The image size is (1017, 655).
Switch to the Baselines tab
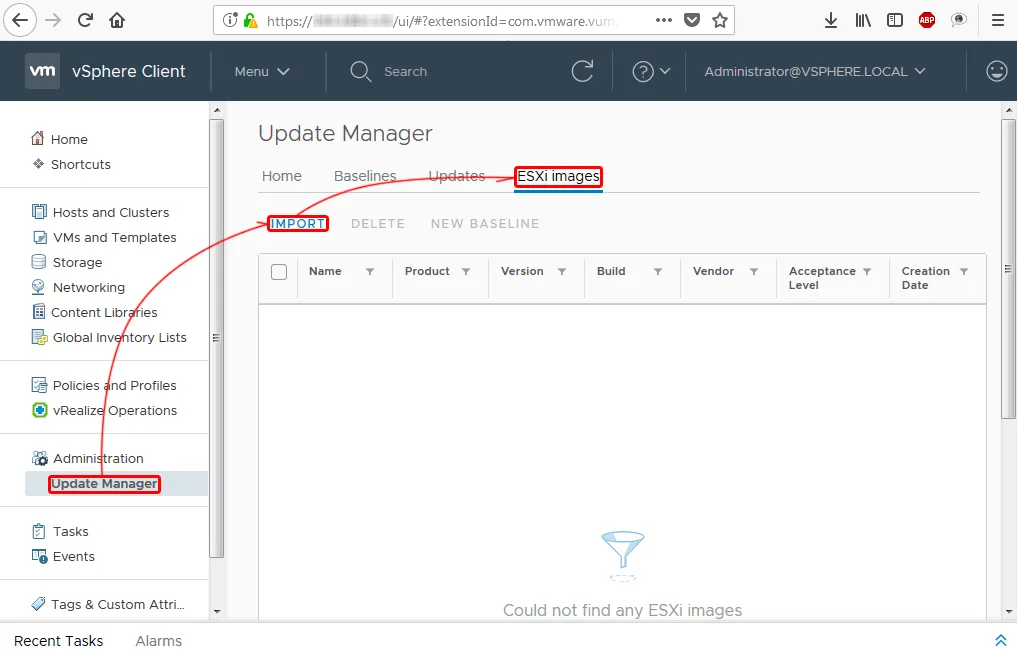click(x=365, y=176)
